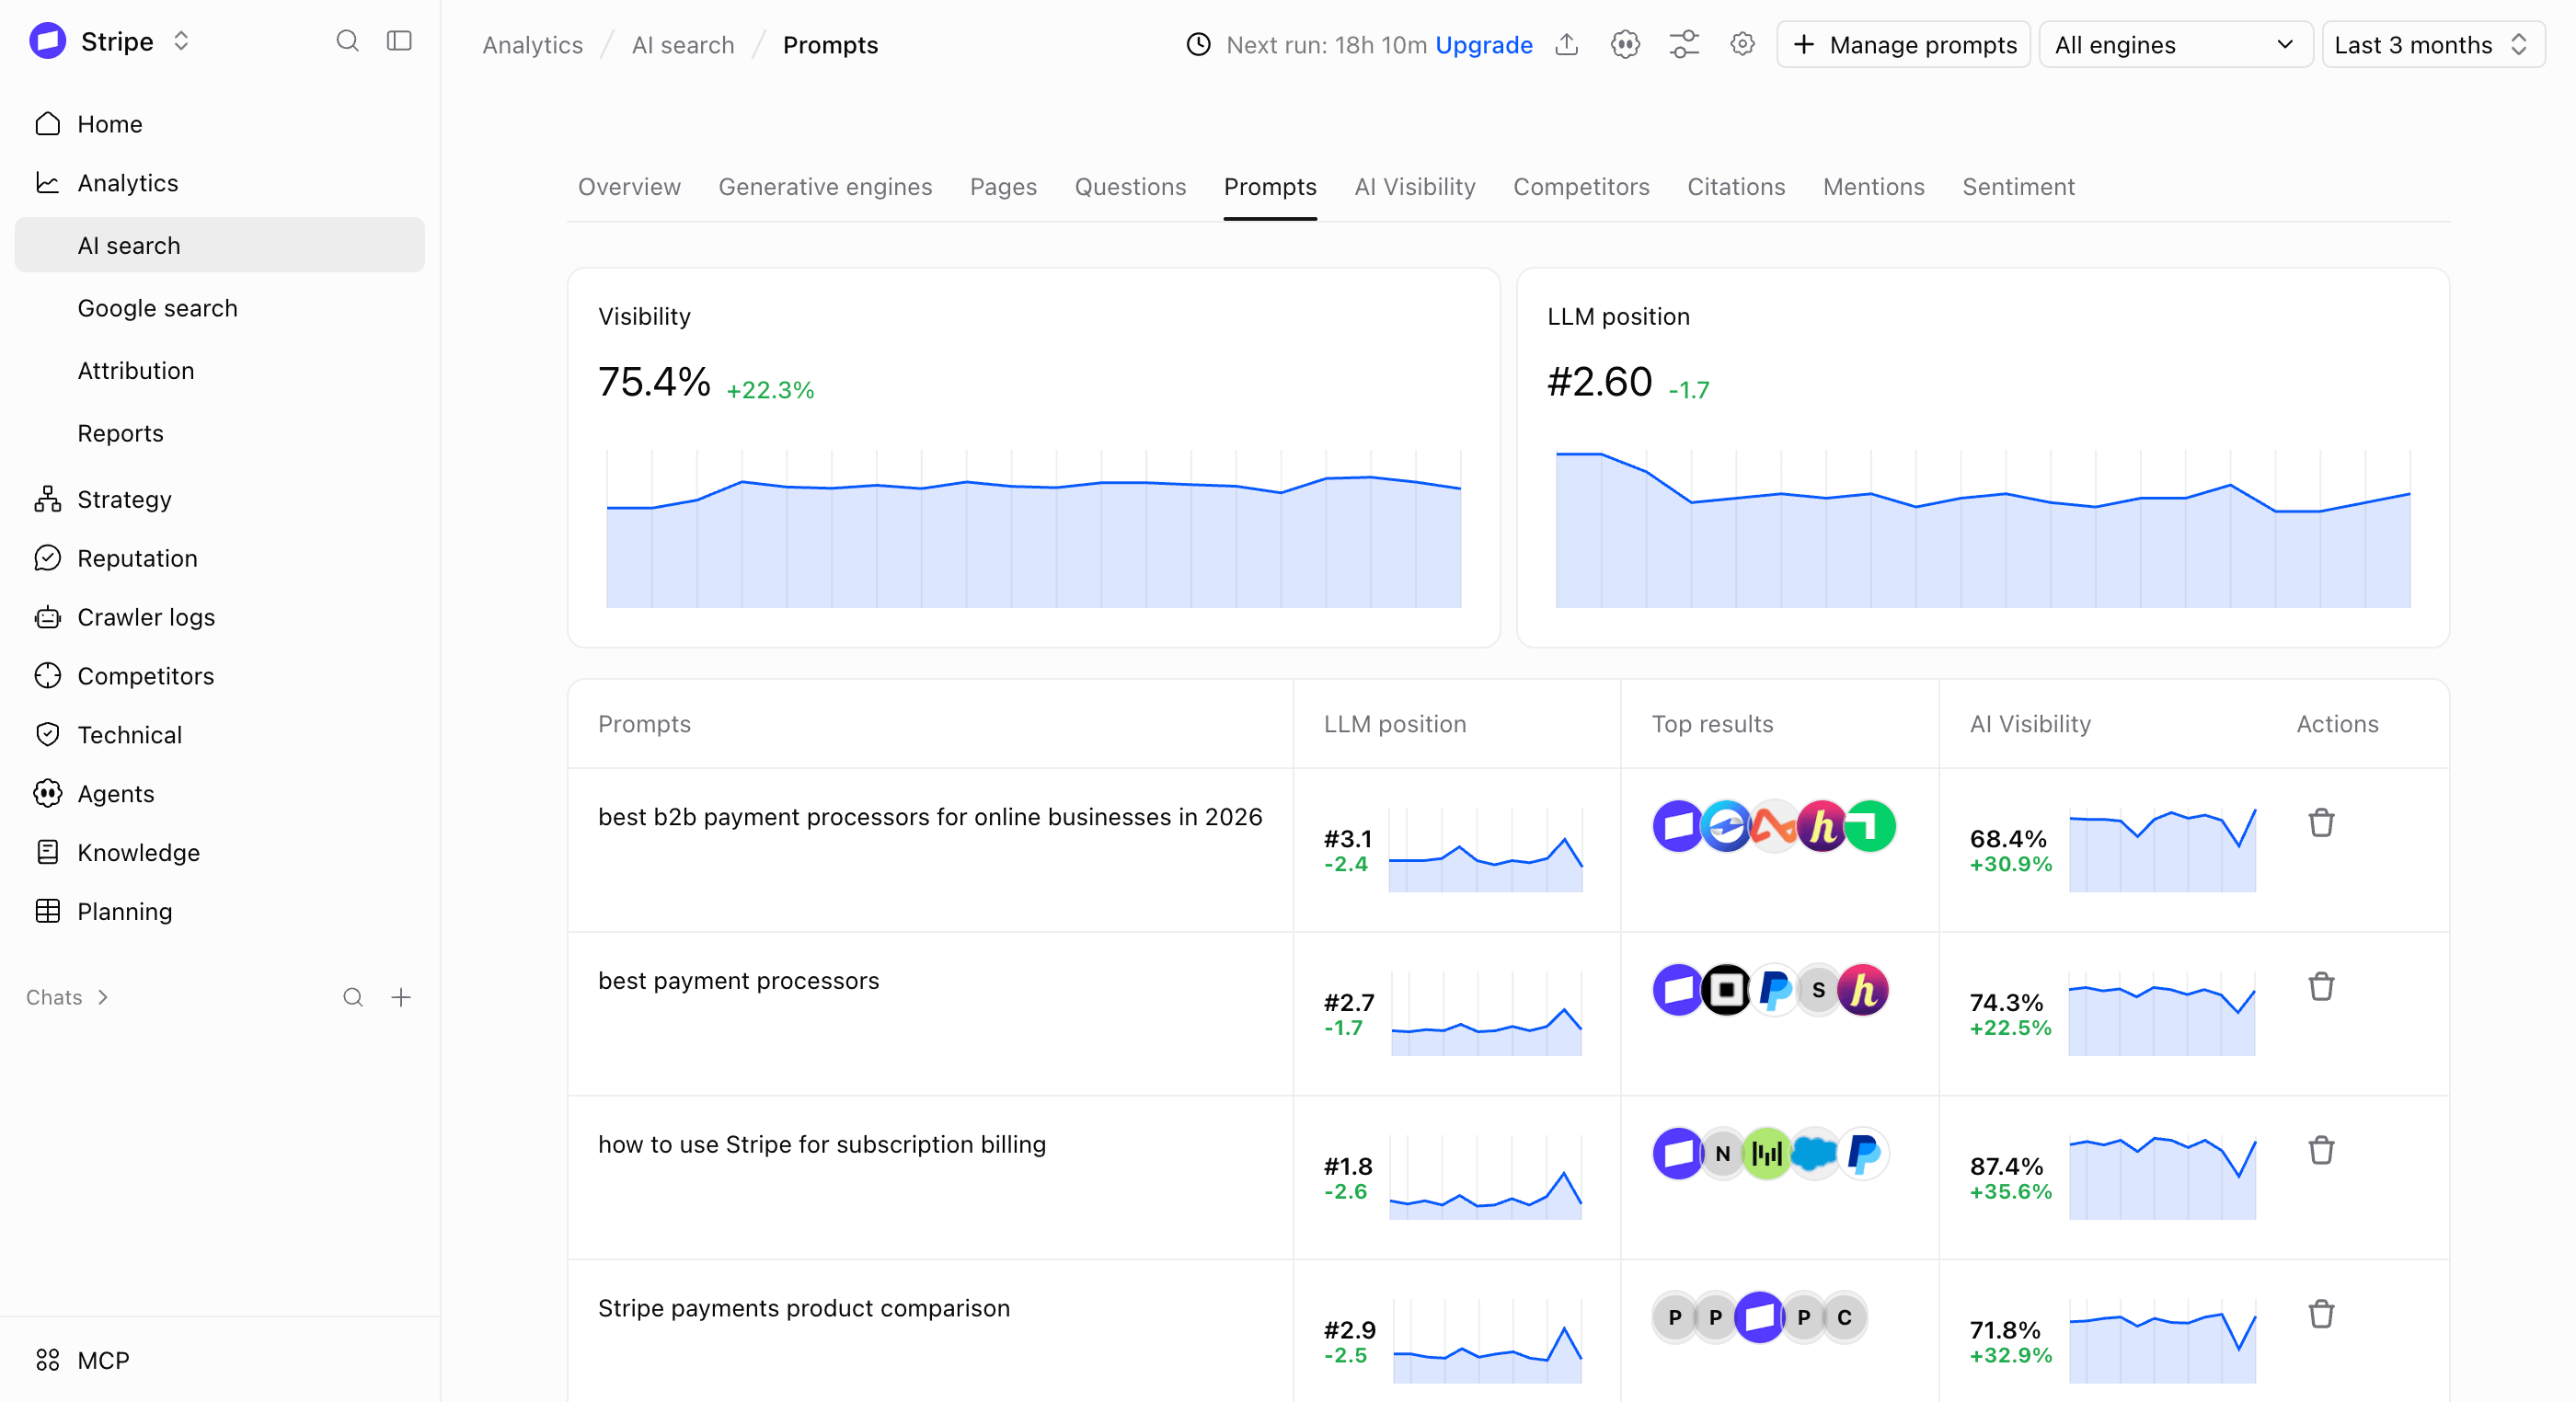Open Analytics section in sidebar
This screenshot has height=1402, width=2576.
click(x=220, y=183)
